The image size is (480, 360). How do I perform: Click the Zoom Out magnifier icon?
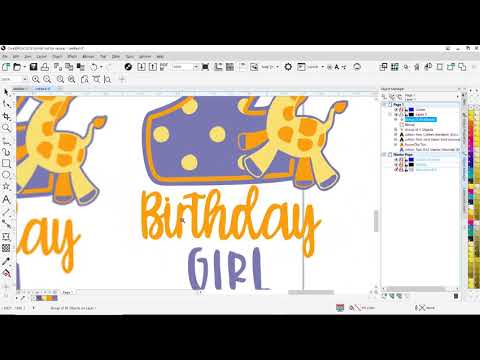[47, 79]
